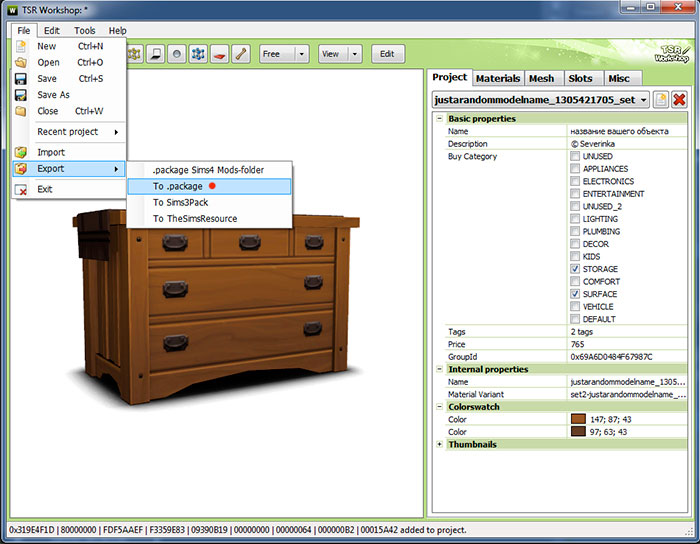
Task: Collapse the Internal properties section
Action: pyautogui.click(x=439, y=369)
